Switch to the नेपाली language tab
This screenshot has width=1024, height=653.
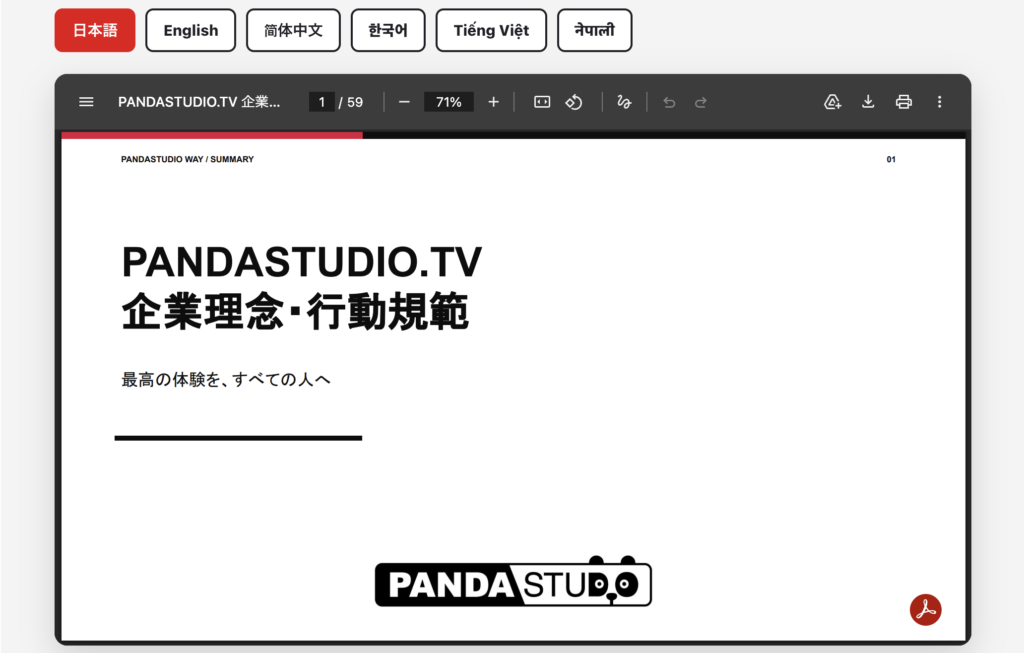point(594,30)
